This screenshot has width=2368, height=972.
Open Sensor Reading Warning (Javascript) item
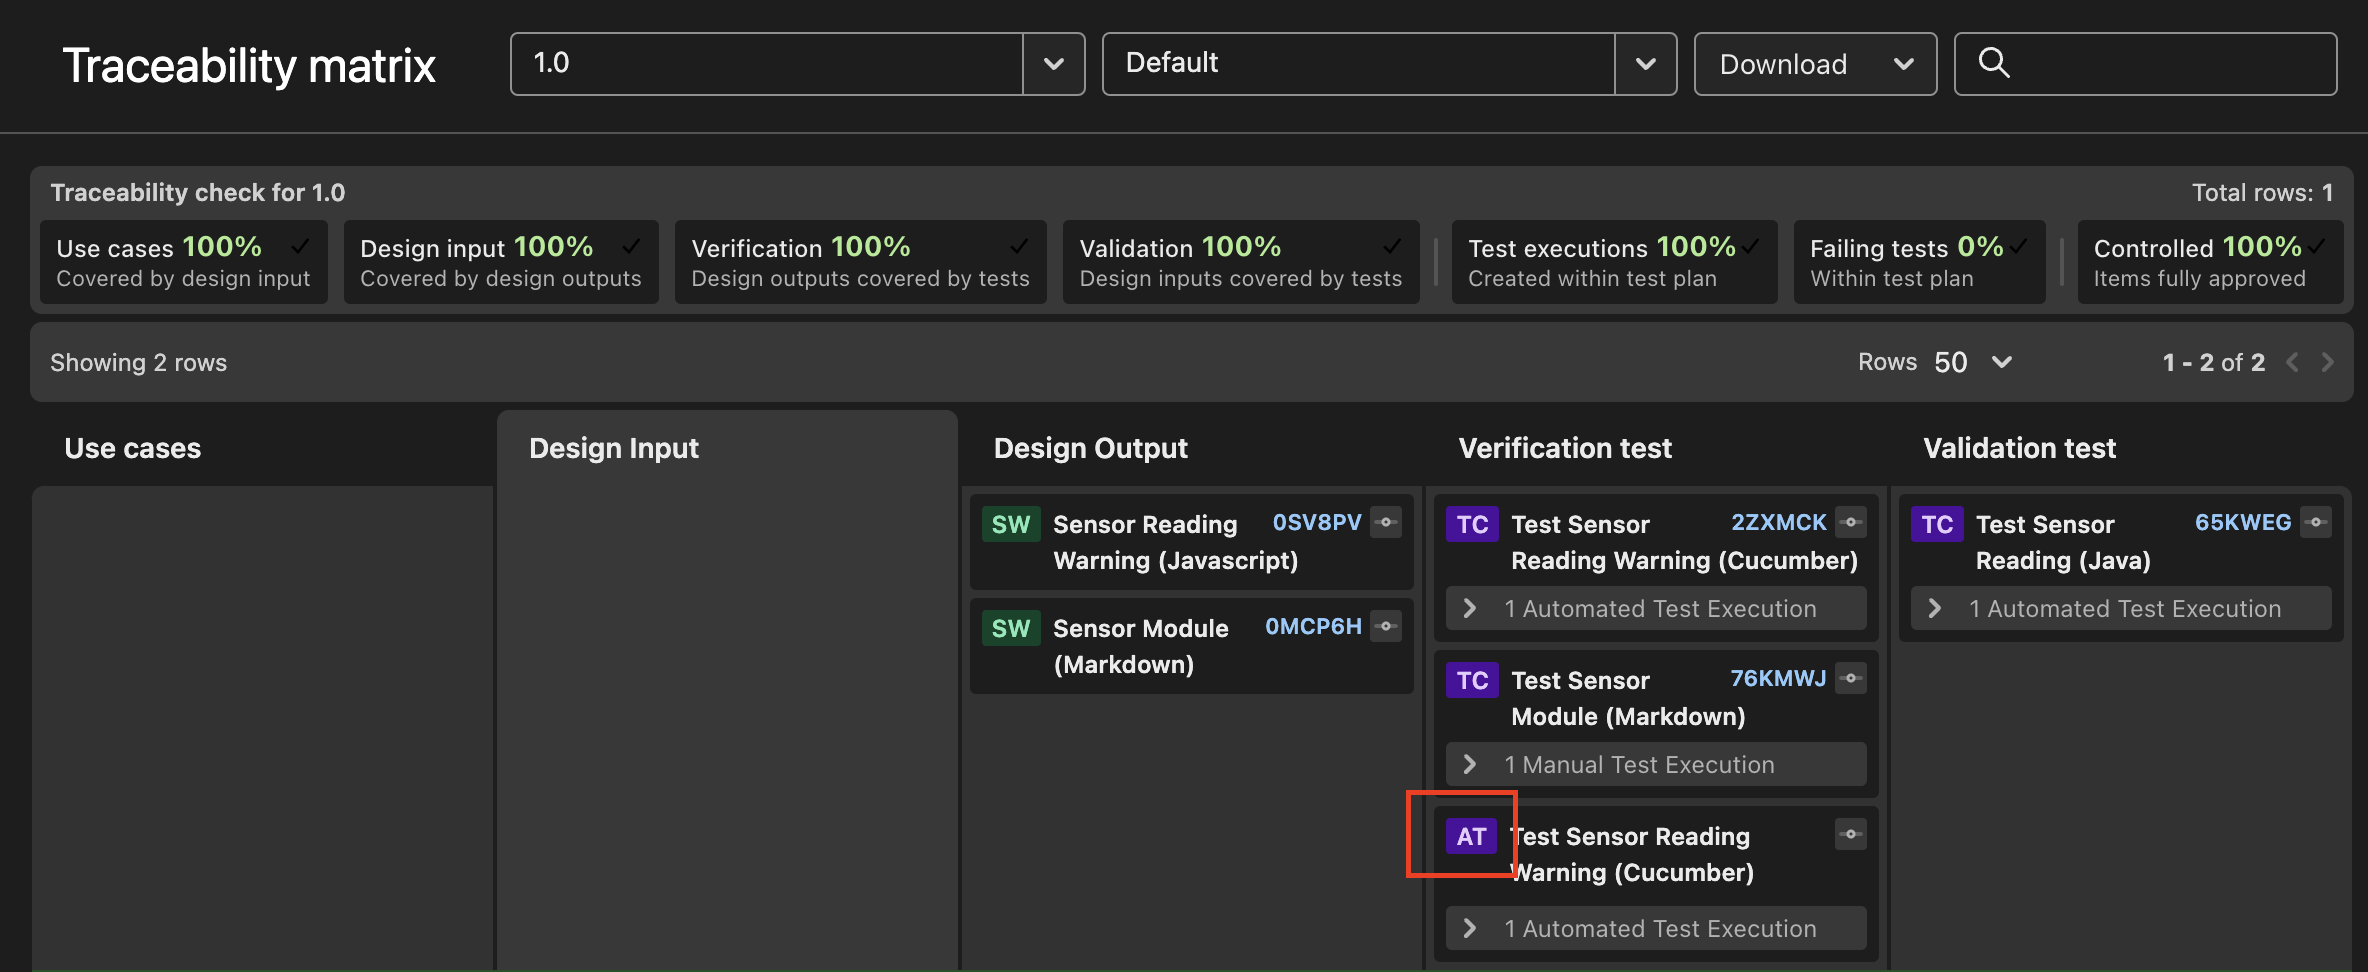click(x=1175, y=542)
